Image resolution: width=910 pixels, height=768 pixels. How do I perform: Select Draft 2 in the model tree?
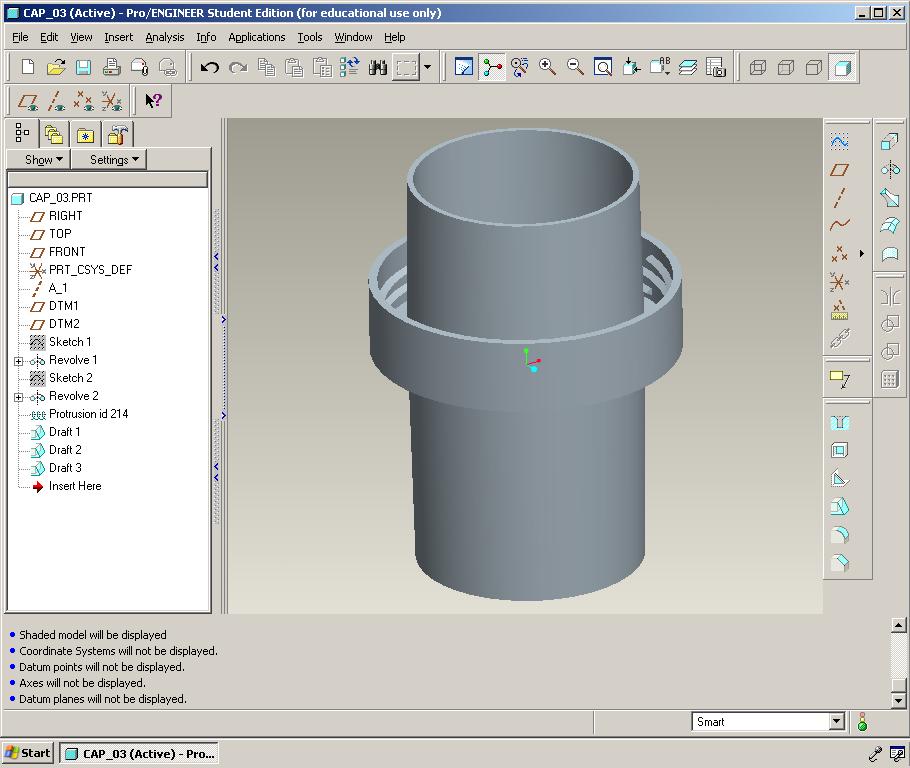pos(65,450)
